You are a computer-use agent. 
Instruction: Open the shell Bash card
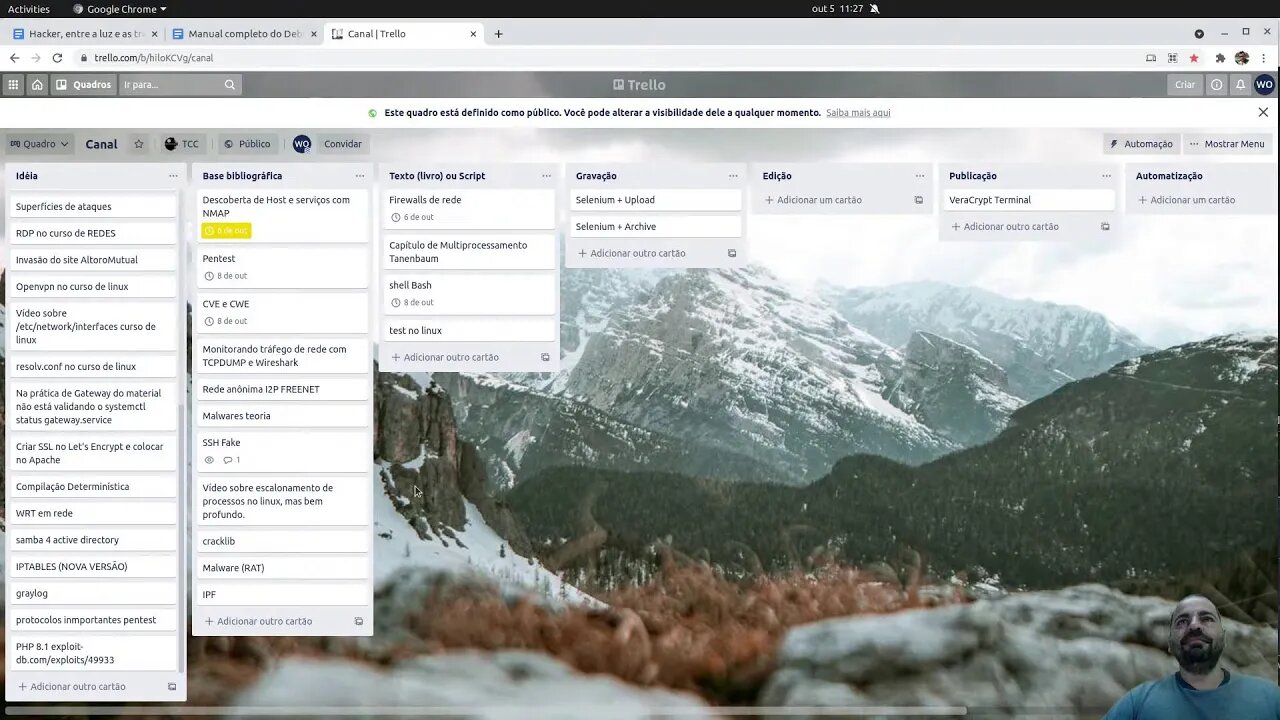(x=469, y=293)
